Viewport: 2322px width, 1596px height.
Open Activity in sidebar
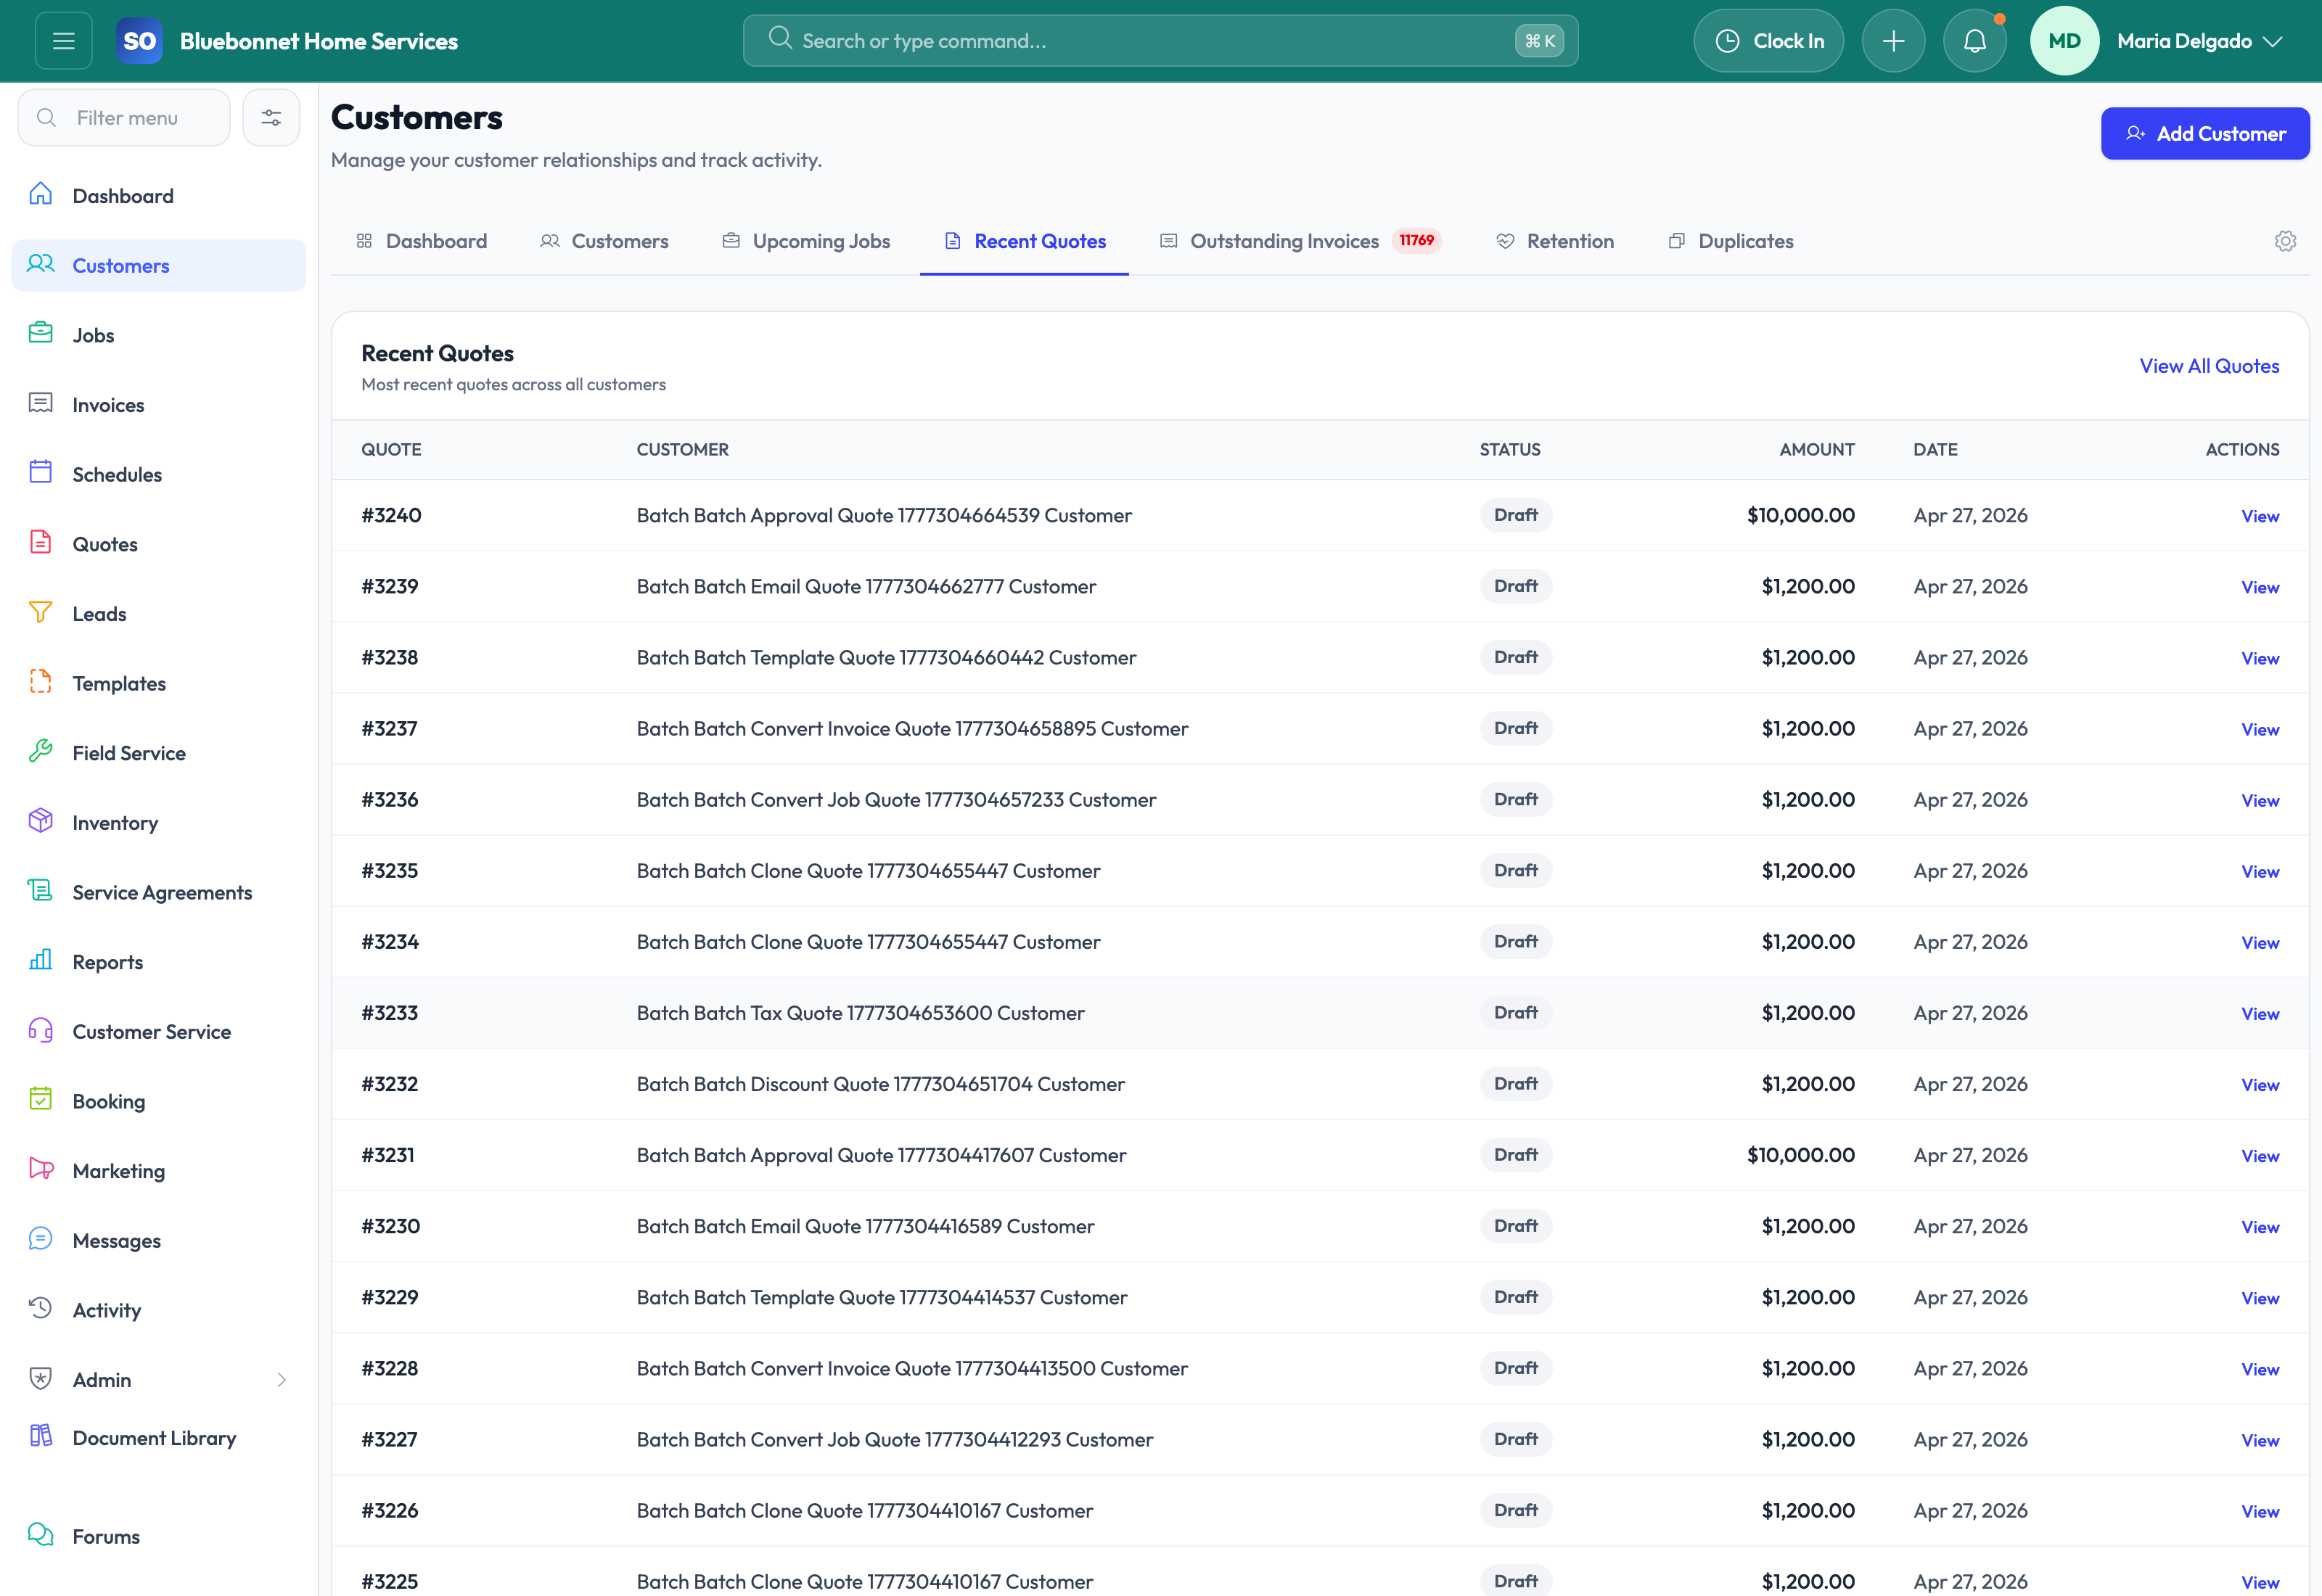[159, 1310]
